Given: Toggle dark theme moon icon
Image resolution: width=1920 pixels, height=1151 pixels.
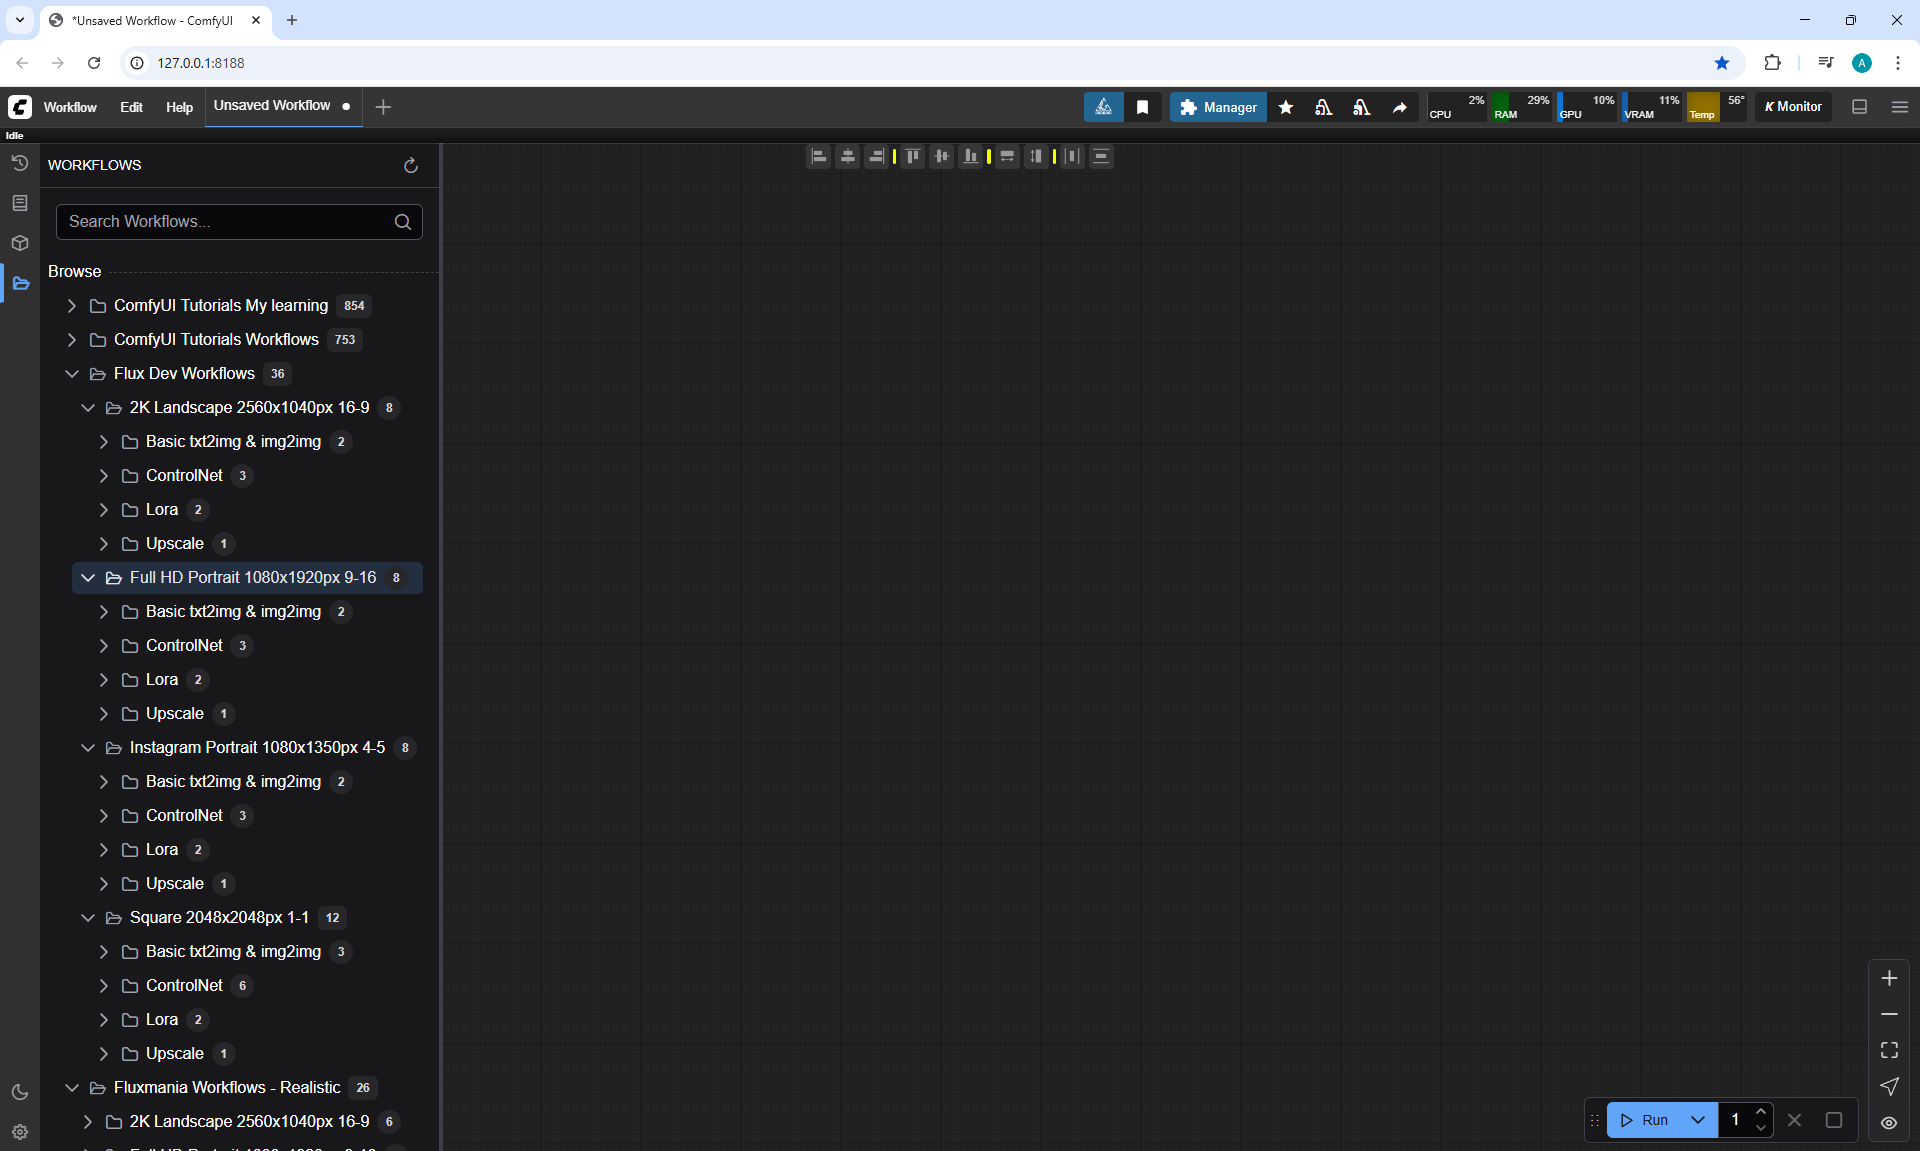Looking at the screenshot, I should tap(20, 1092).
